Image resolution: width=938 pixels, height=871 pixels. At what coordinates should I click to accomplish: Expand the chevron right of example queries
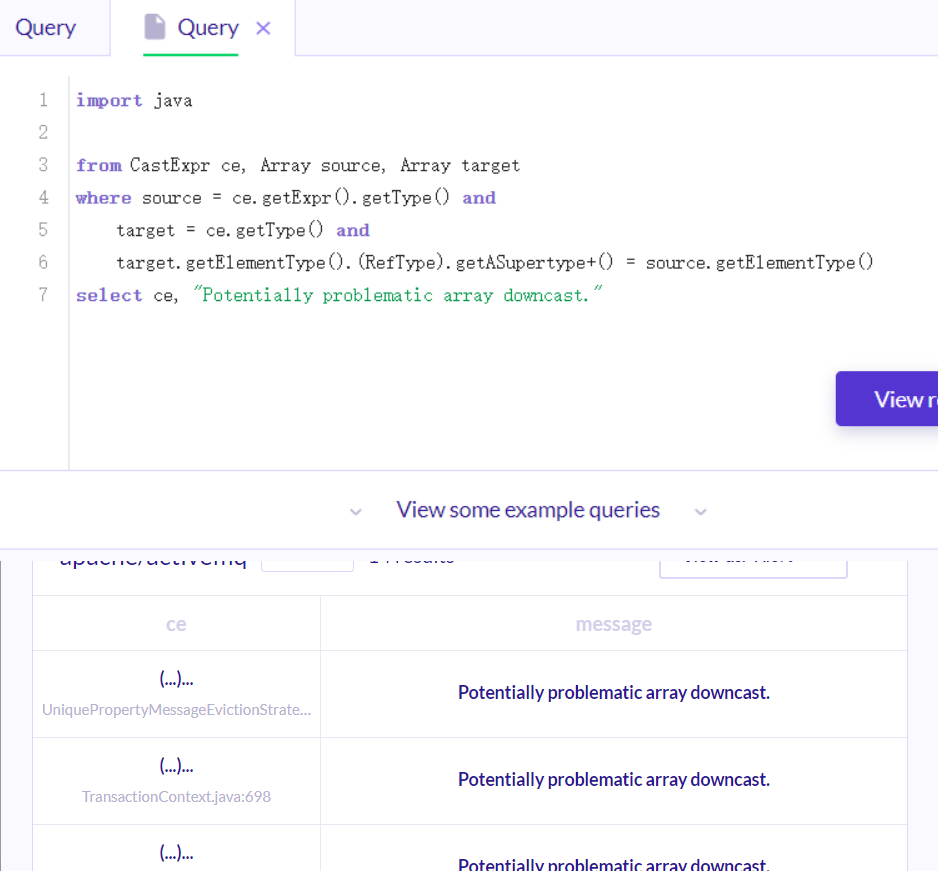pyautogui.click(x=701, y=512)
